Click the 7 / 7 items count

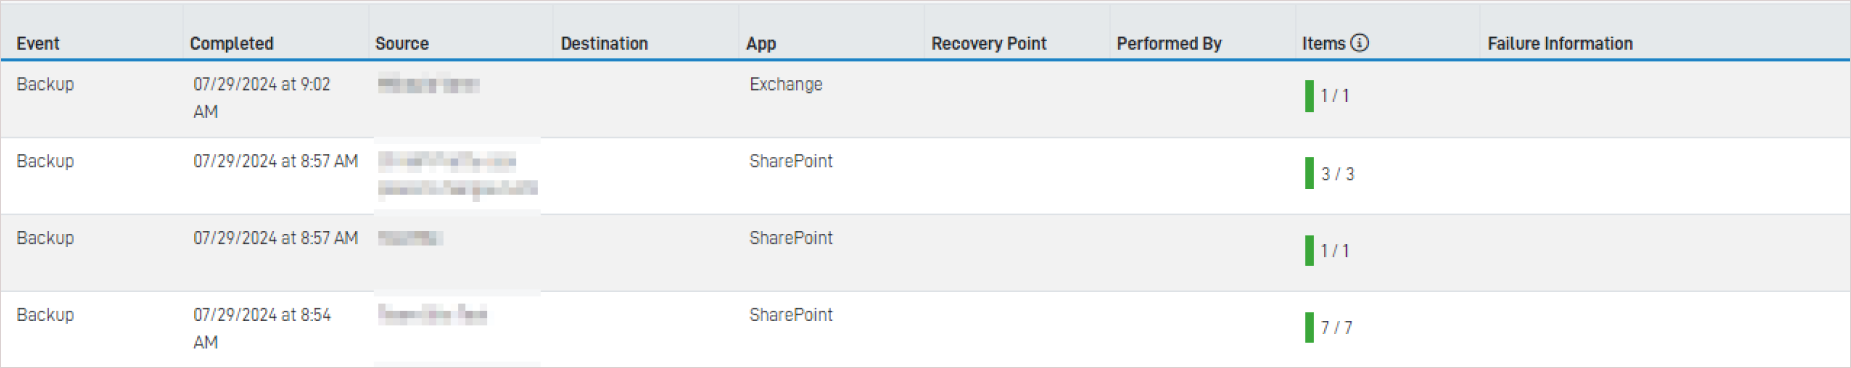(1336, 328)
